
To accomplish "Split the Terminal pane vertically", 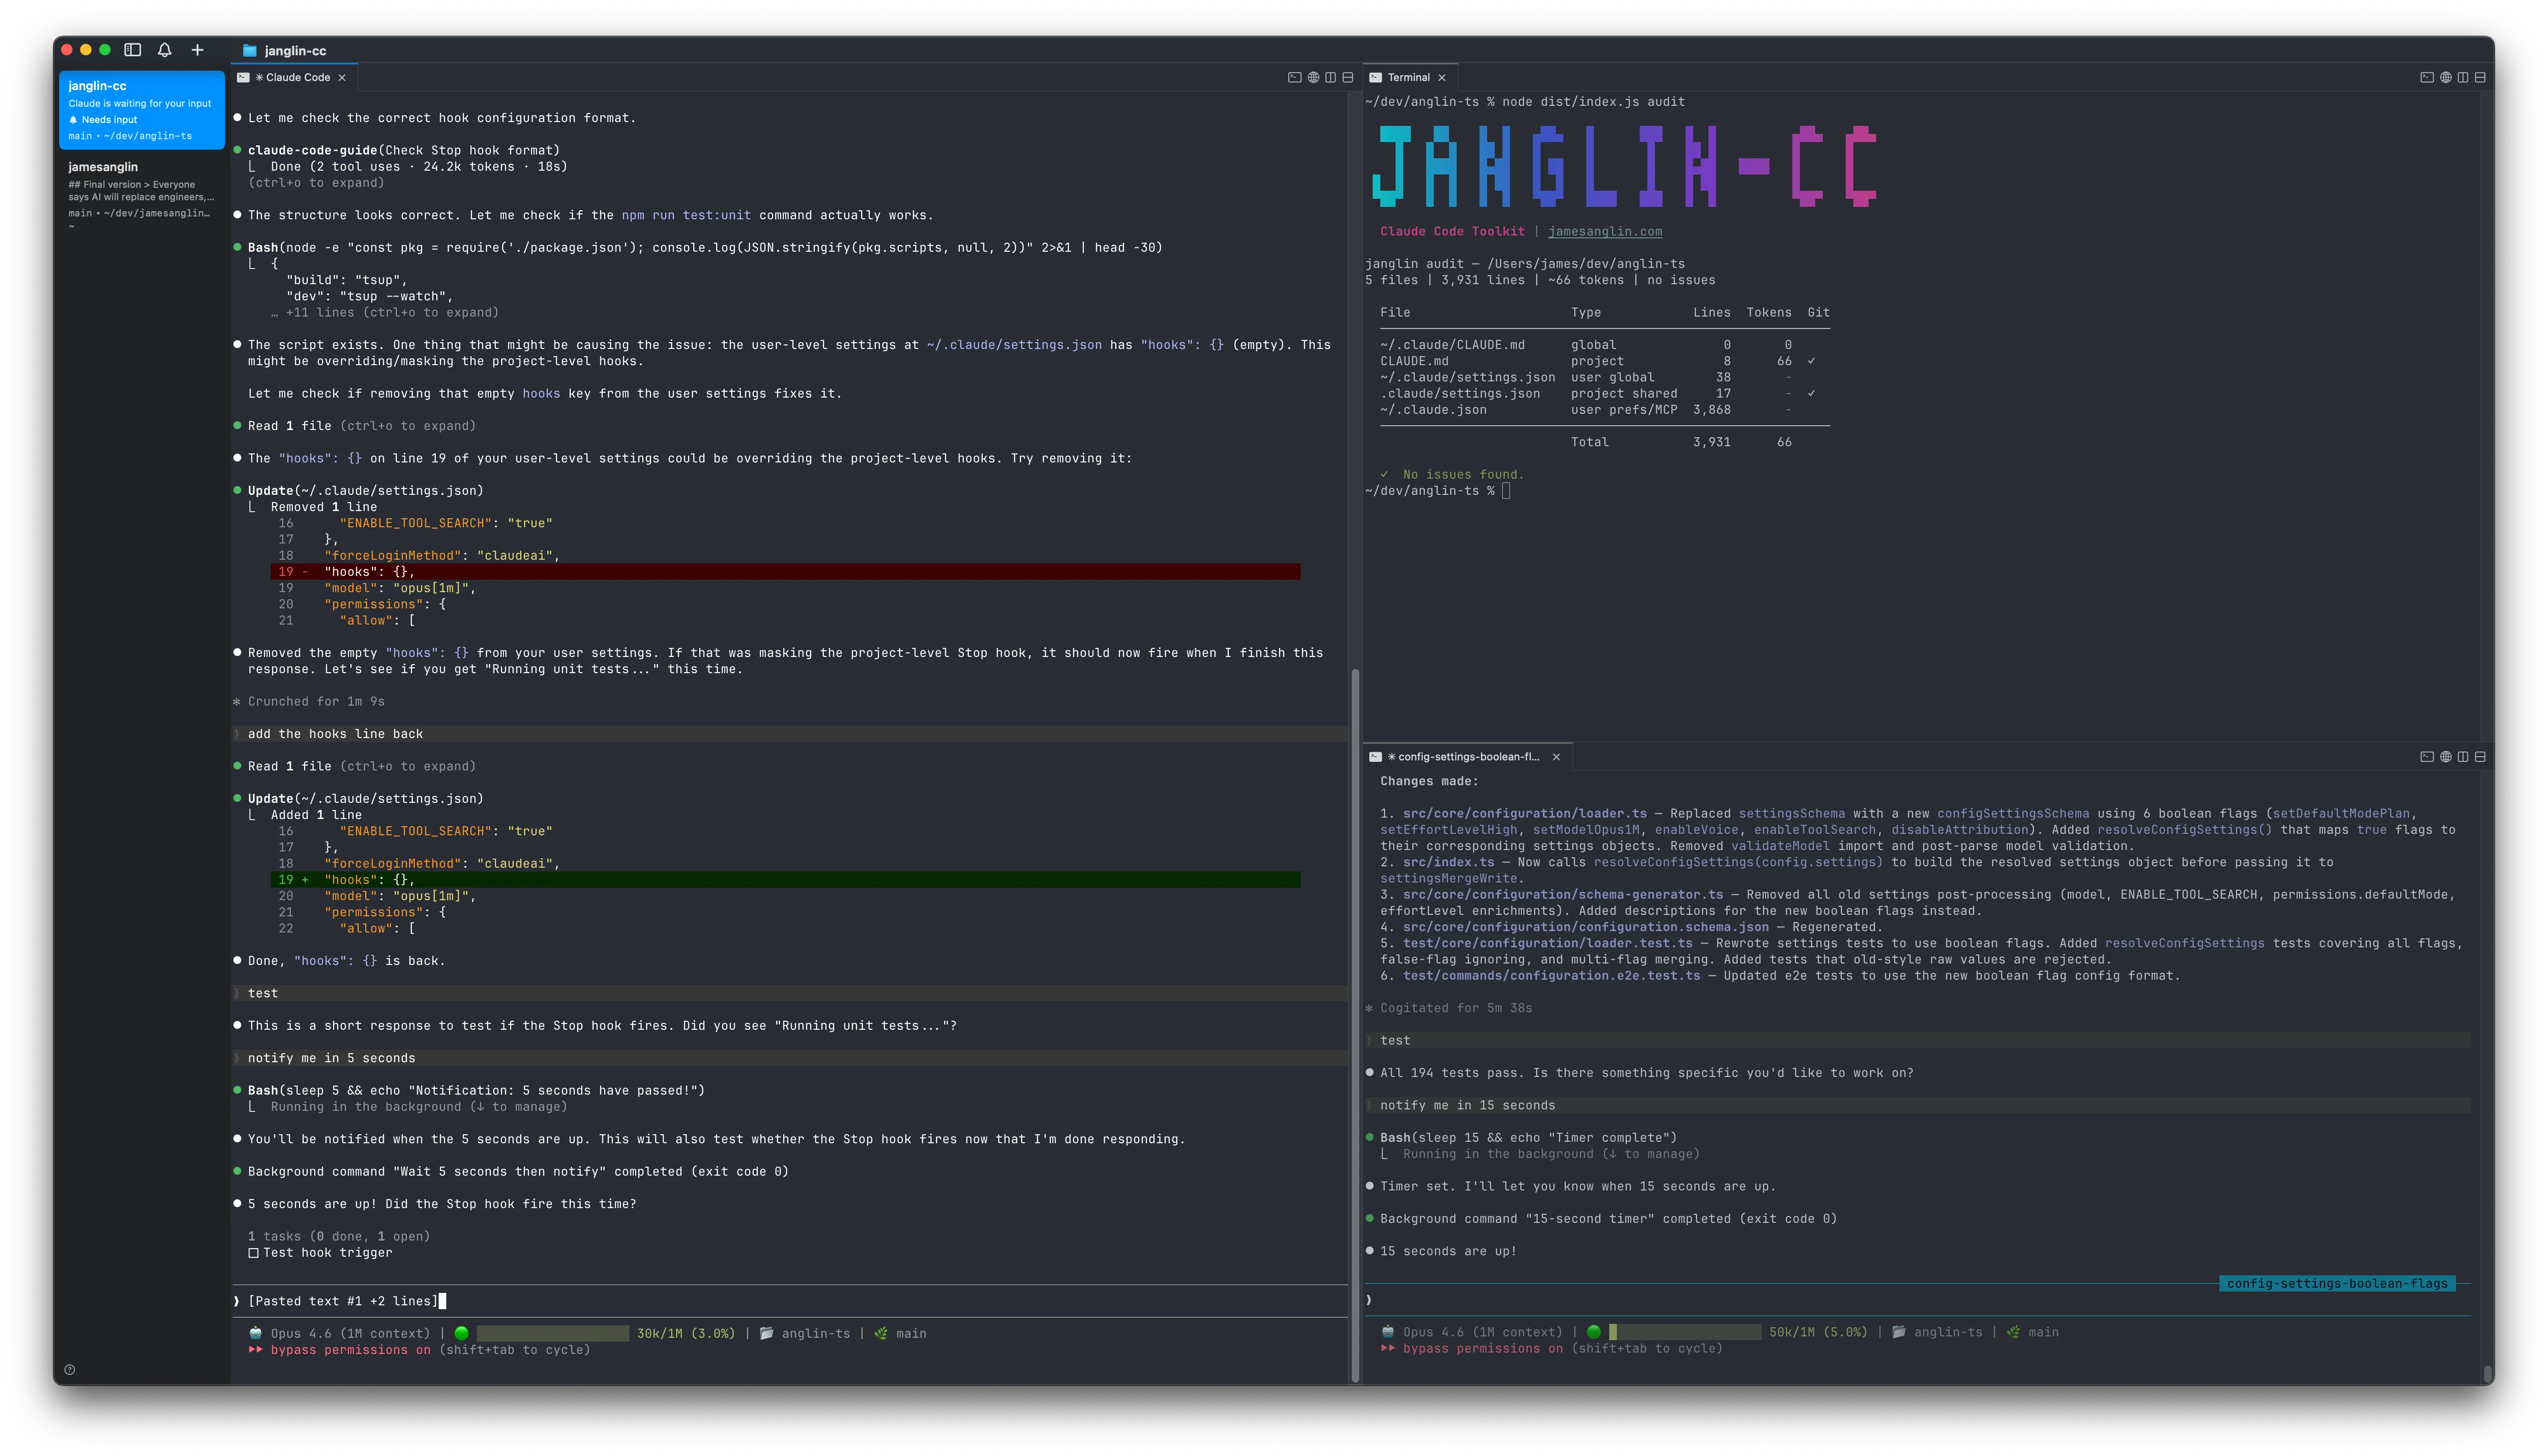I will pos(2463,77).
